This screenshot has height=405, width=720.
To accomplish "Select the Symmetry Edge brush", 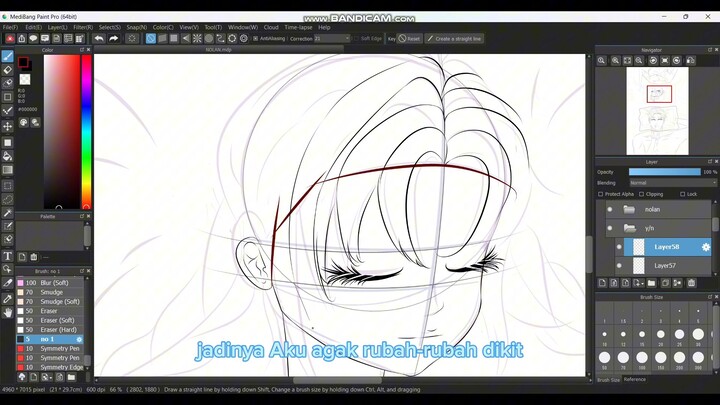I will click(x=50, y=367).
